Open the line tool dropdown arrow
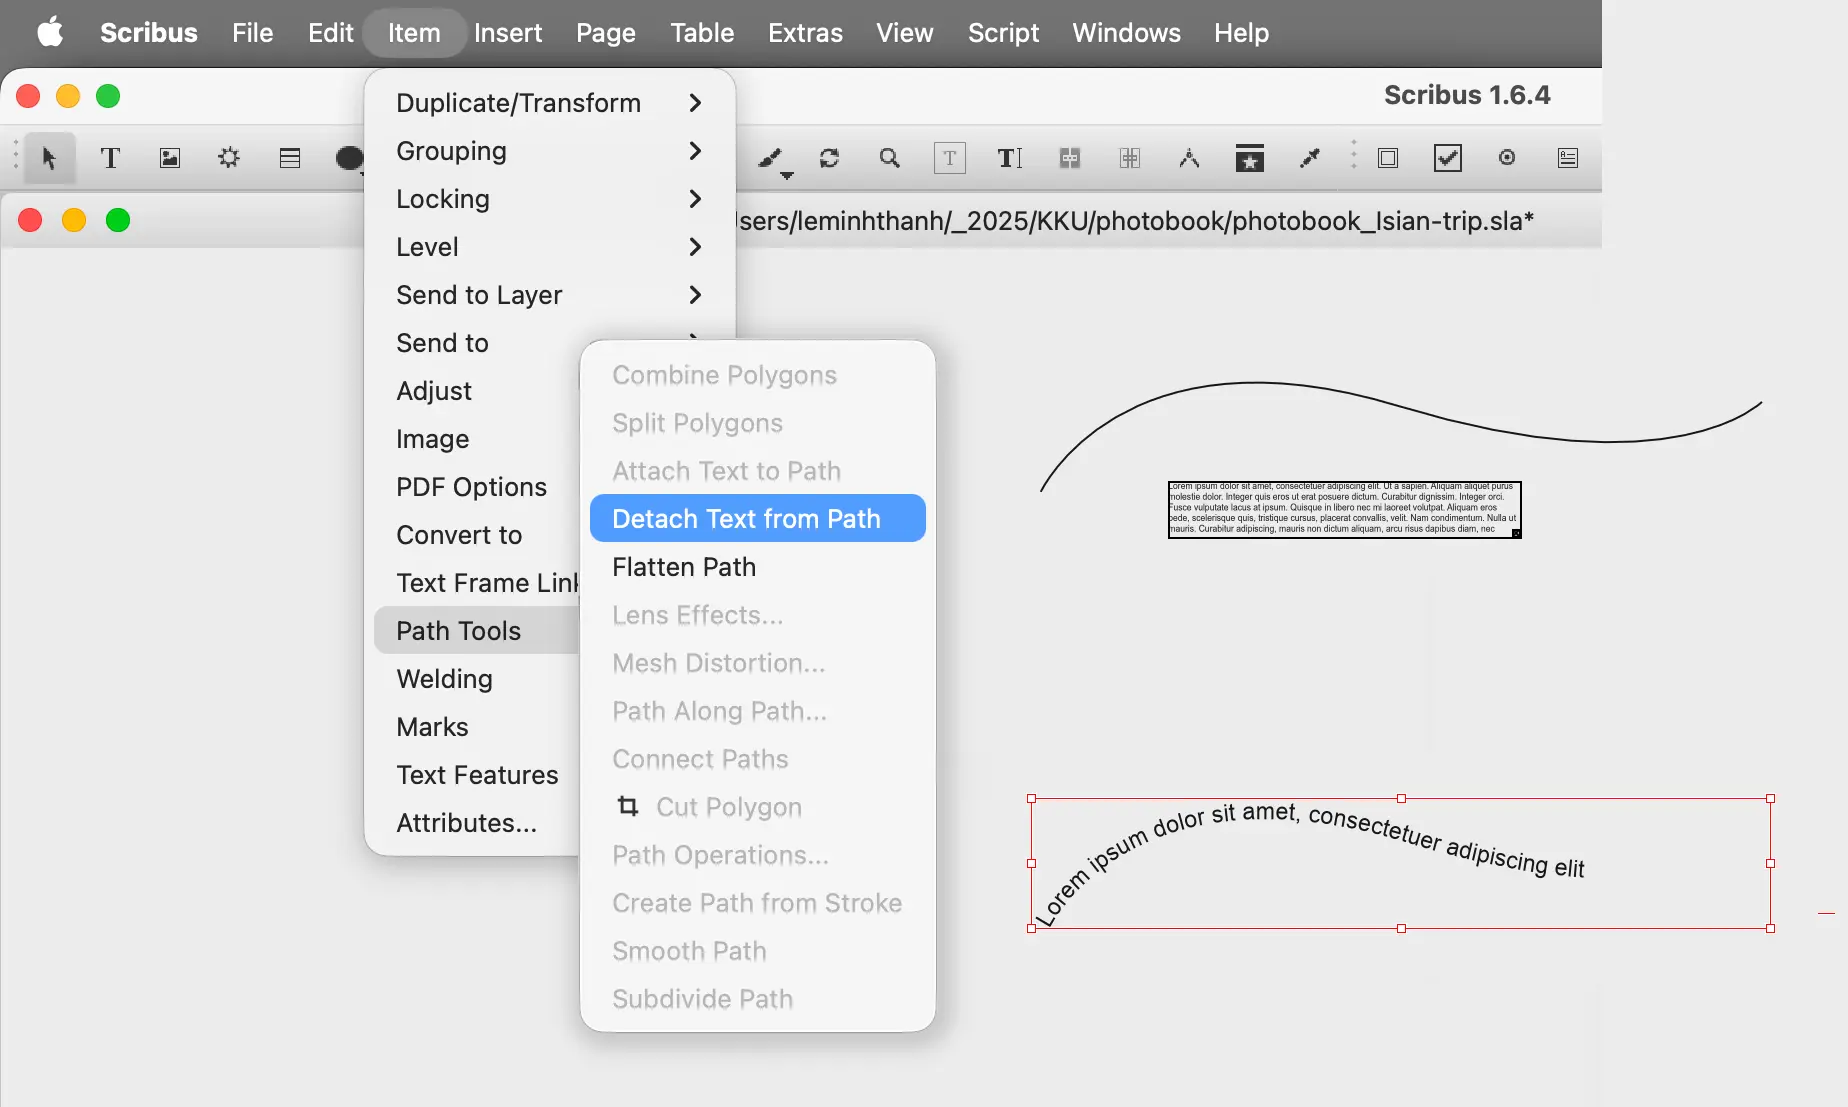 (x=788, y=175)
